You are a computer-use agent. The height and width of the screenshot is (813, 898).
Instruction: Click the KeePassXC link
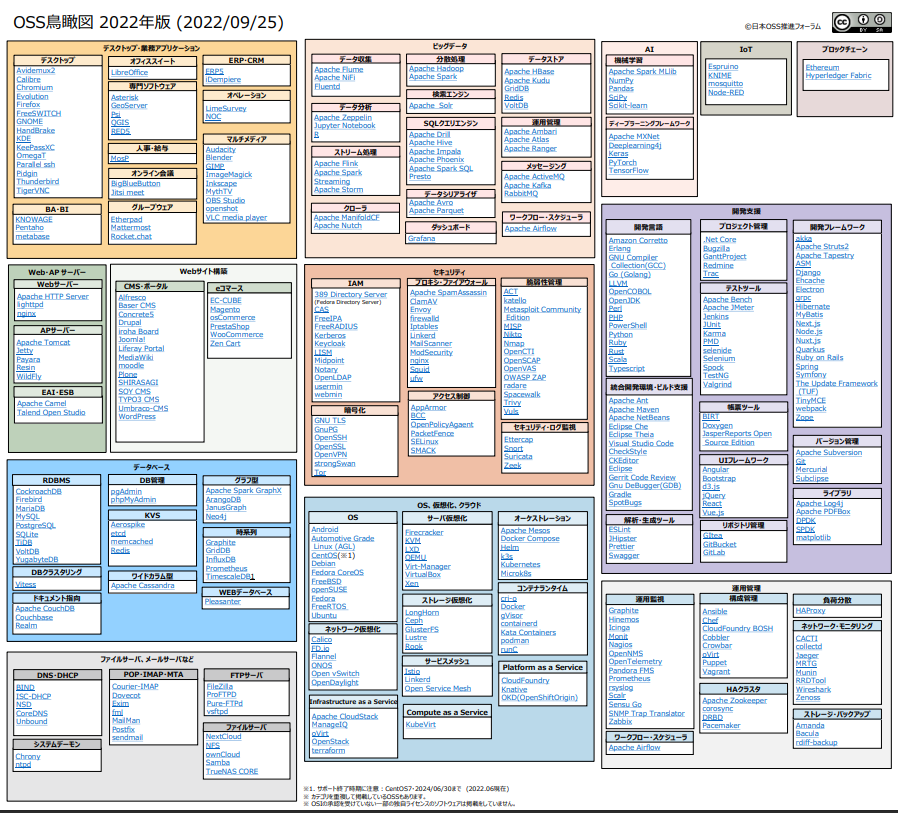click(36, 148)
